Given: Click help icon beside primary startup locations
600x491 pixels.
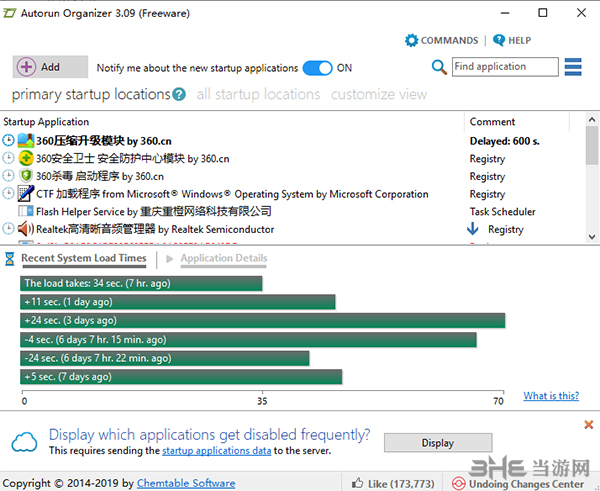Looking at the screenshot, I should 179,95.
